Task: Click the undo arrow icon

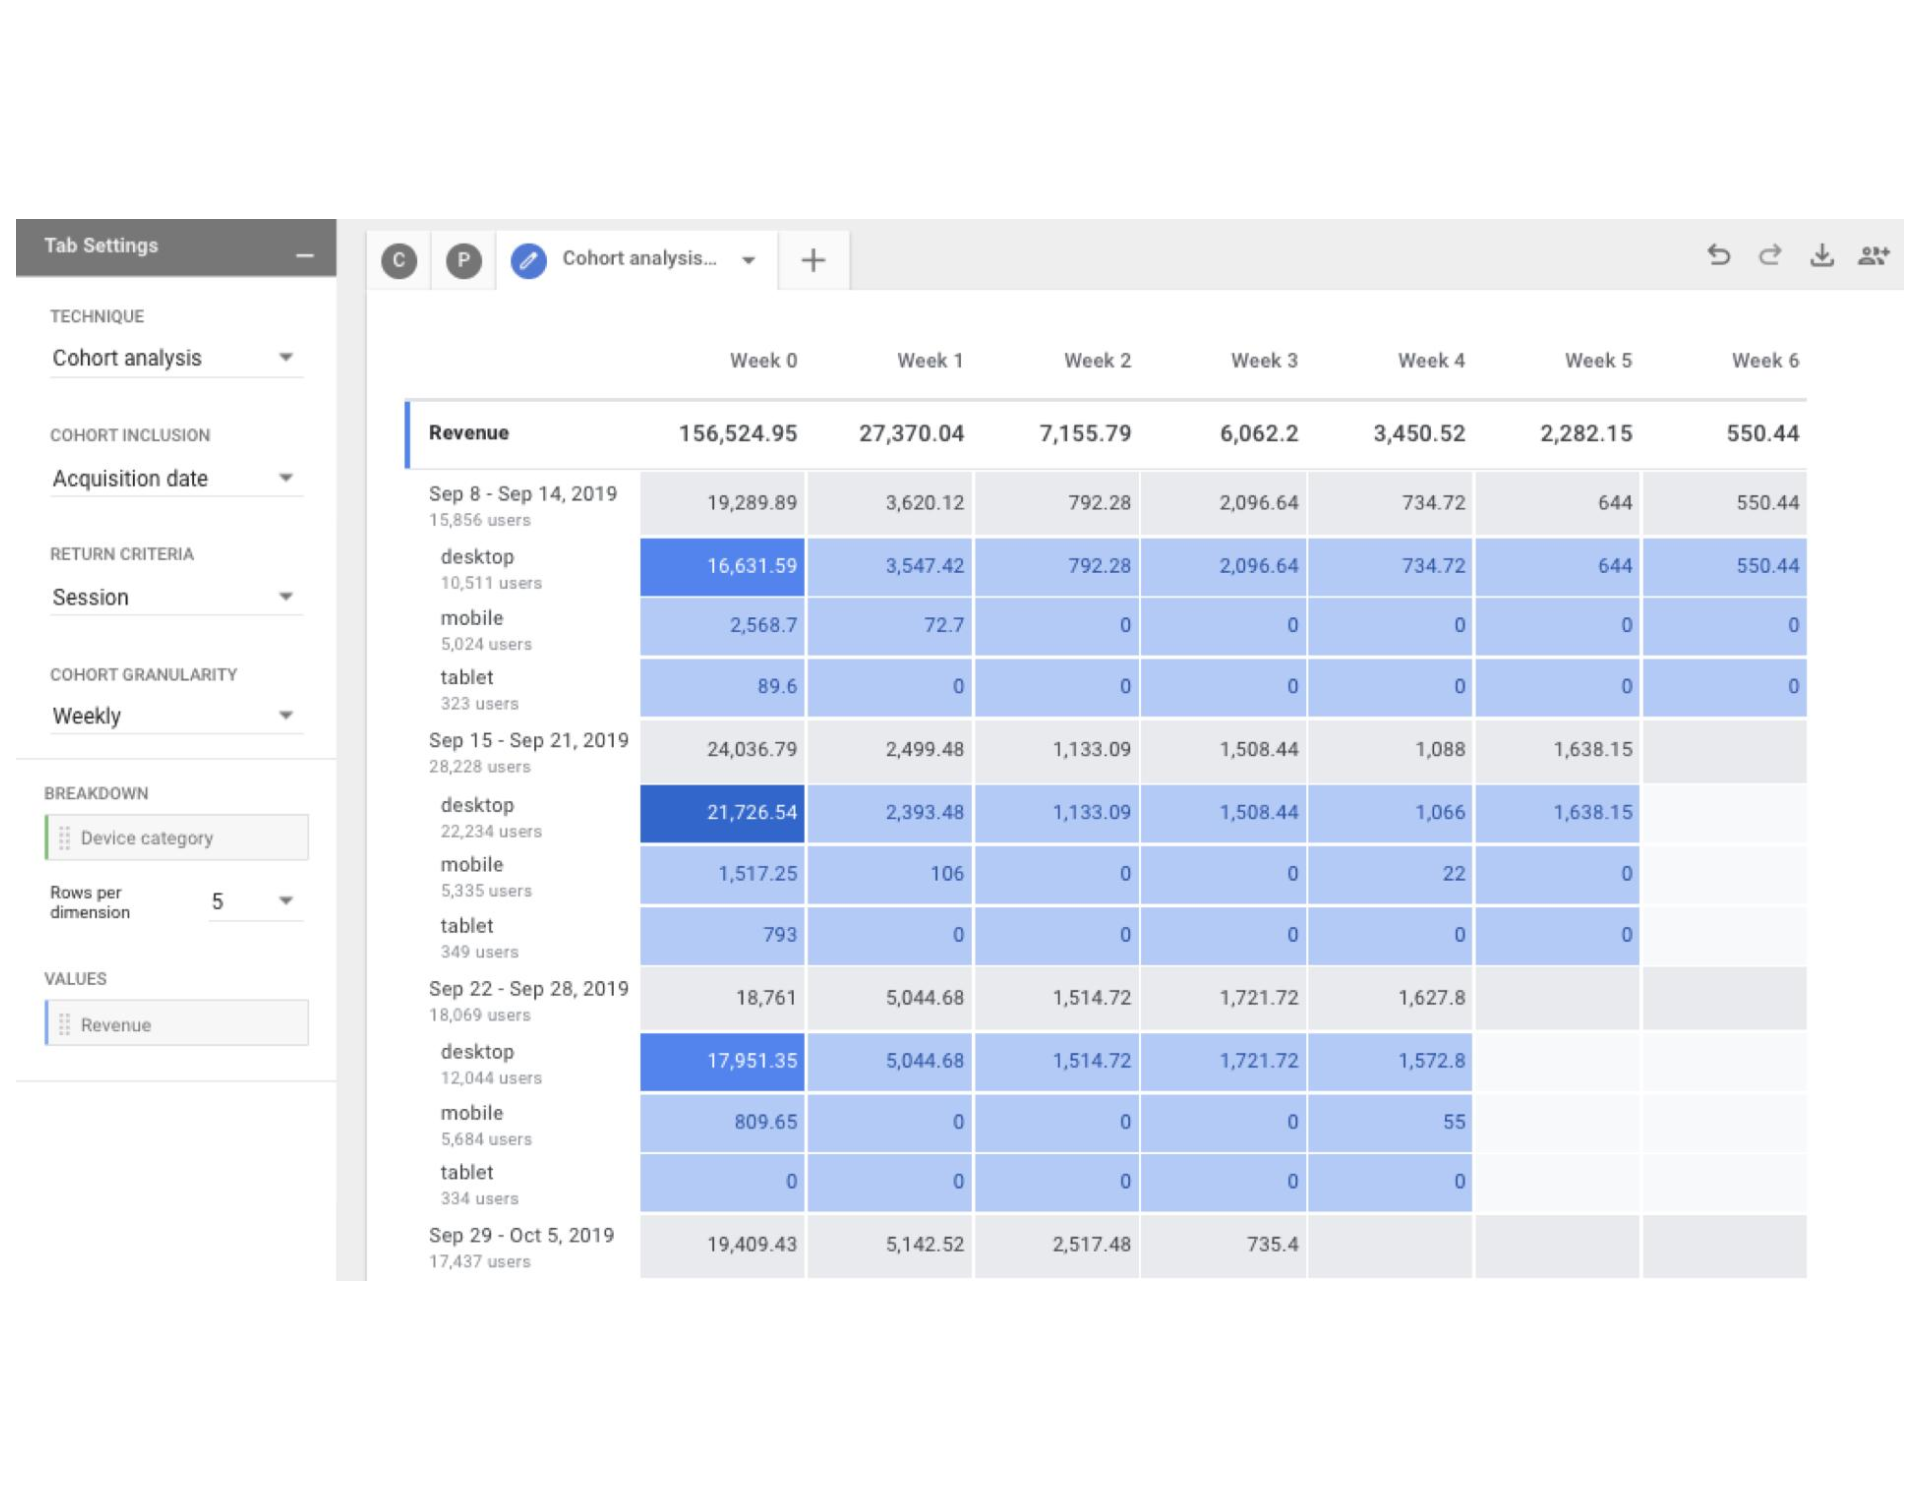Action: coord(1718,255)
